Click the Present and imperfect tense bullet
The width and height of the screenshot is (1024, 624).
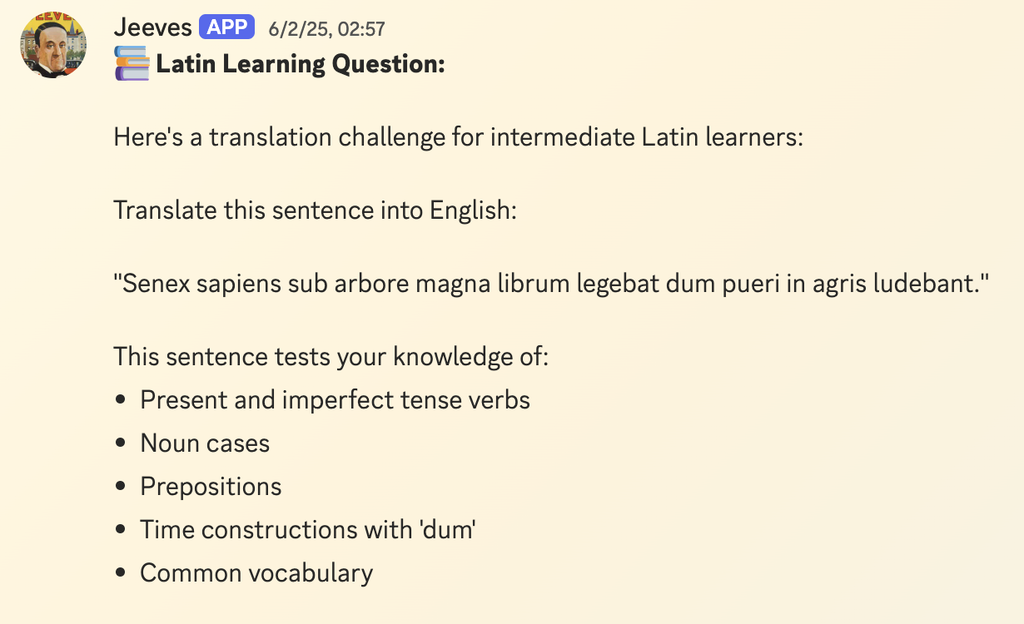[336, 399]
